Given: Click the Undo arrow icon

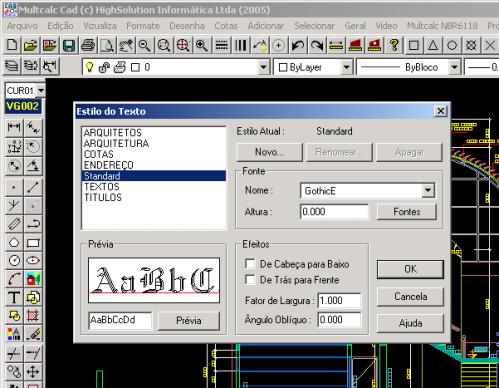Looking at the screenshot, I should [x=298, y=45].
